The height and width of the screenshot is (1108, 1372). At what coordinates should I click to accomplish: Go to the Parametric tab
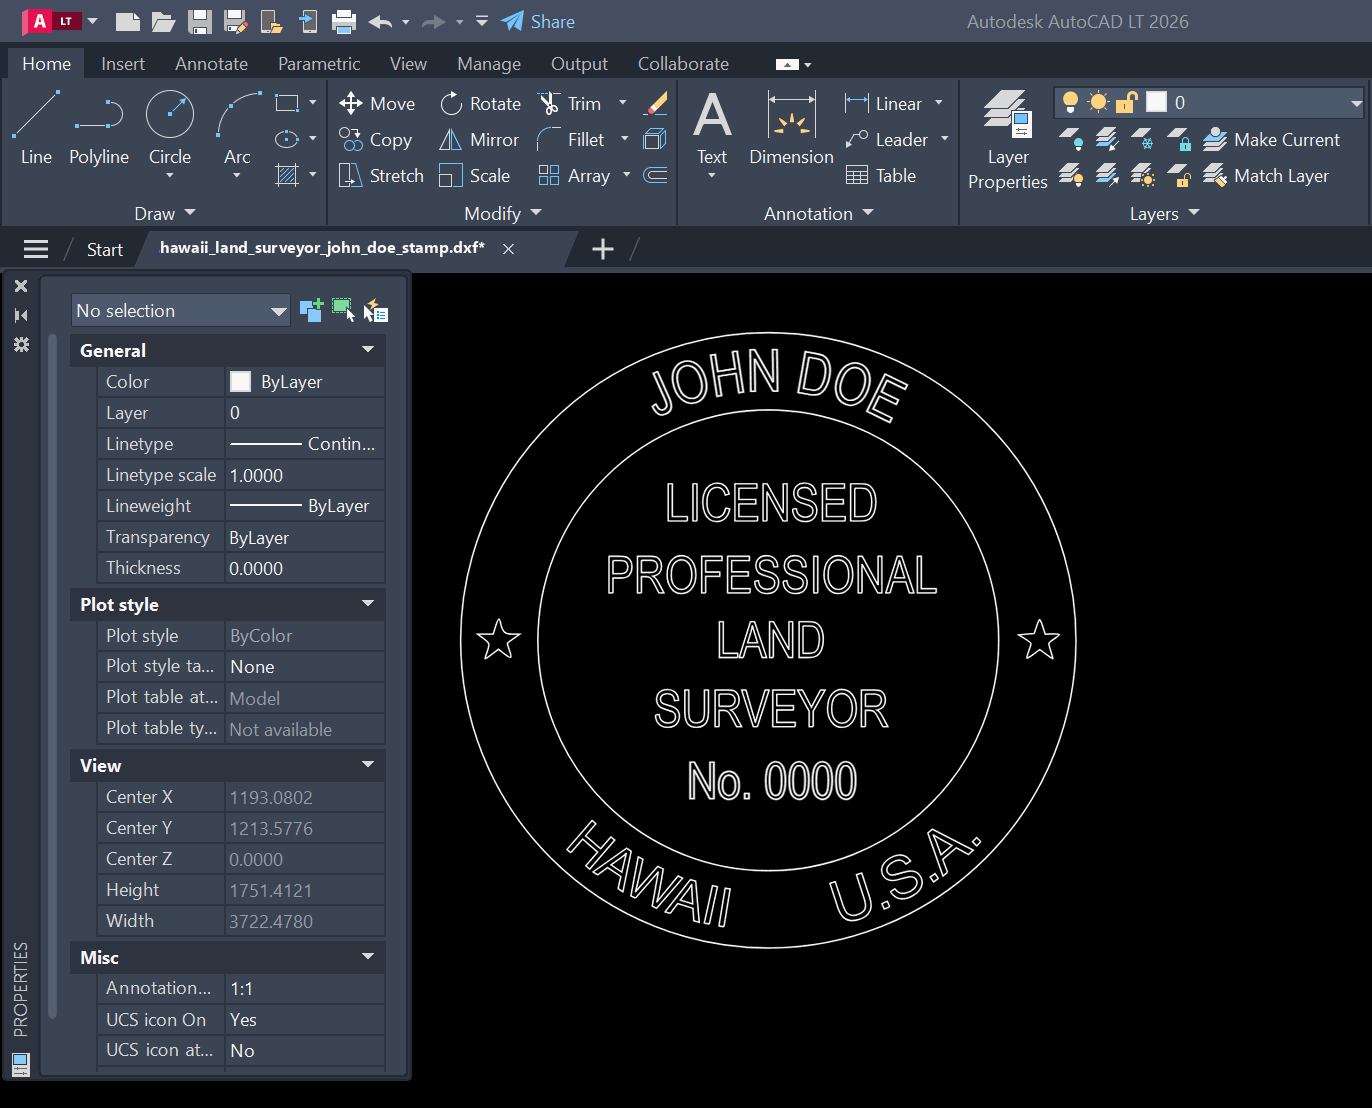[319, 63]
